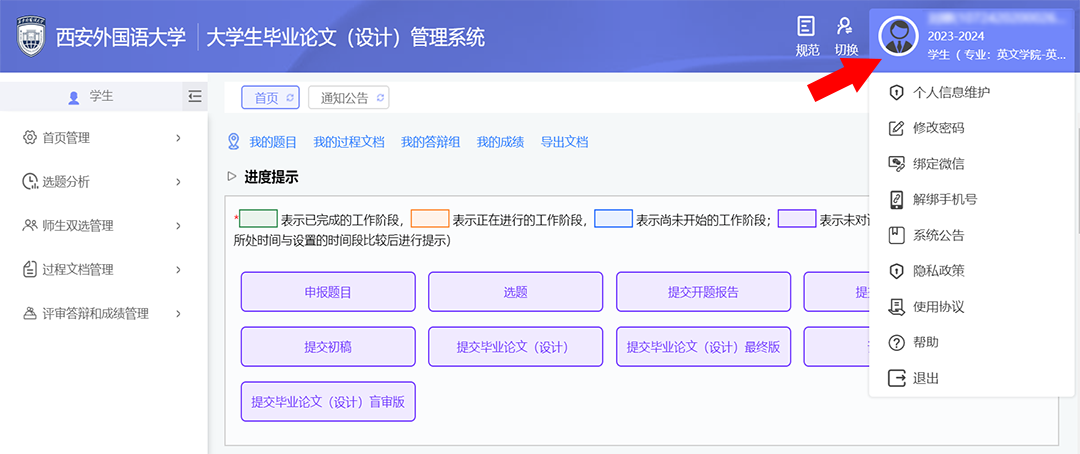Choose 绑定微信 in the dropdown menu
This screenshot has height=454, width=1080.
938,164
